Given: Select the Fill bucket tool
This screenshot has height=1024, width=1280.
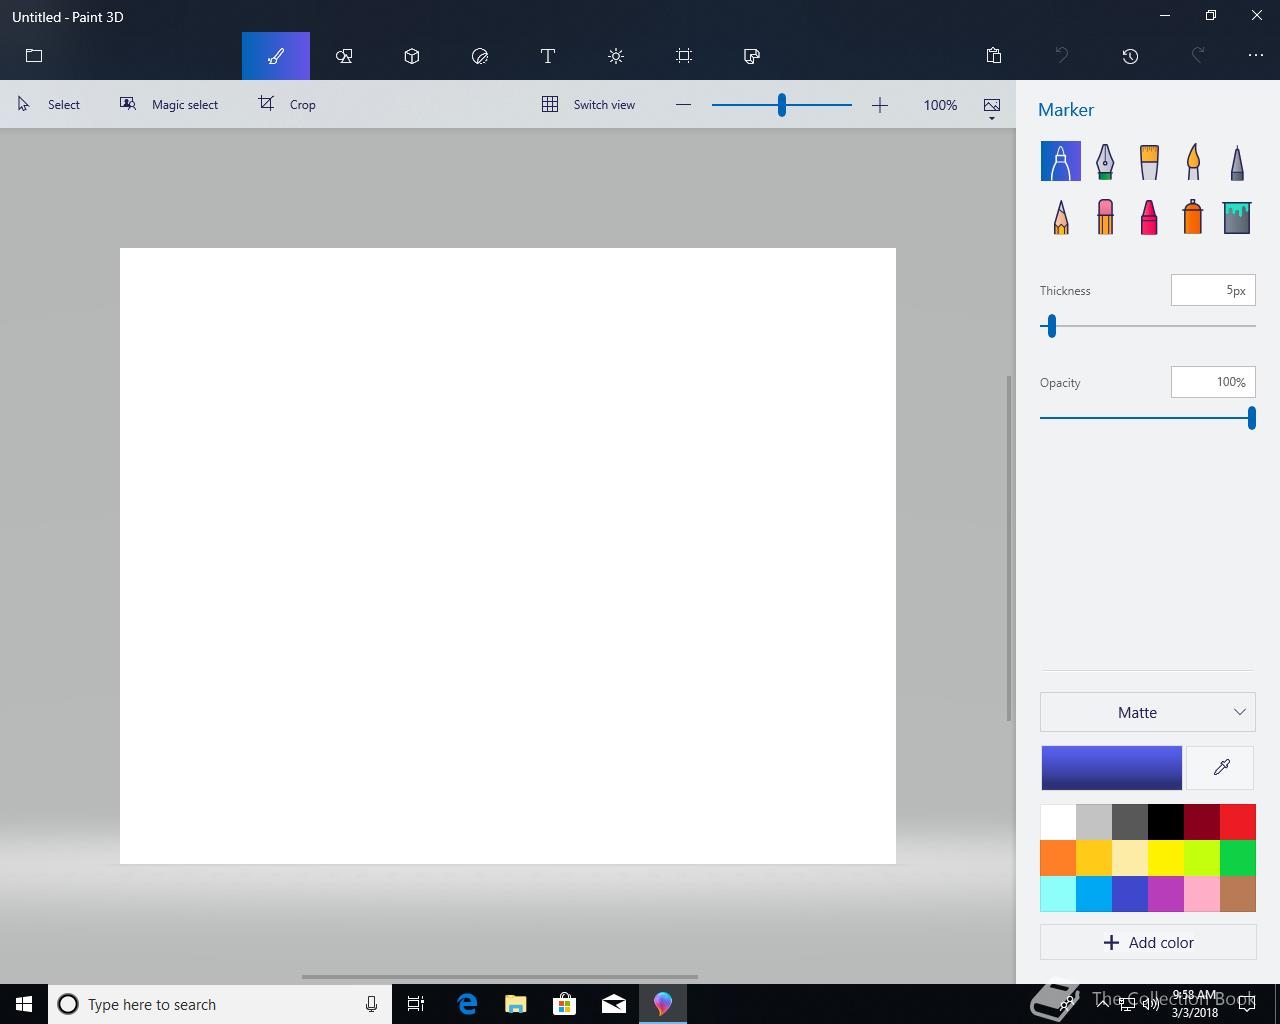Looking at the screenshot, I should (1237, 217).
